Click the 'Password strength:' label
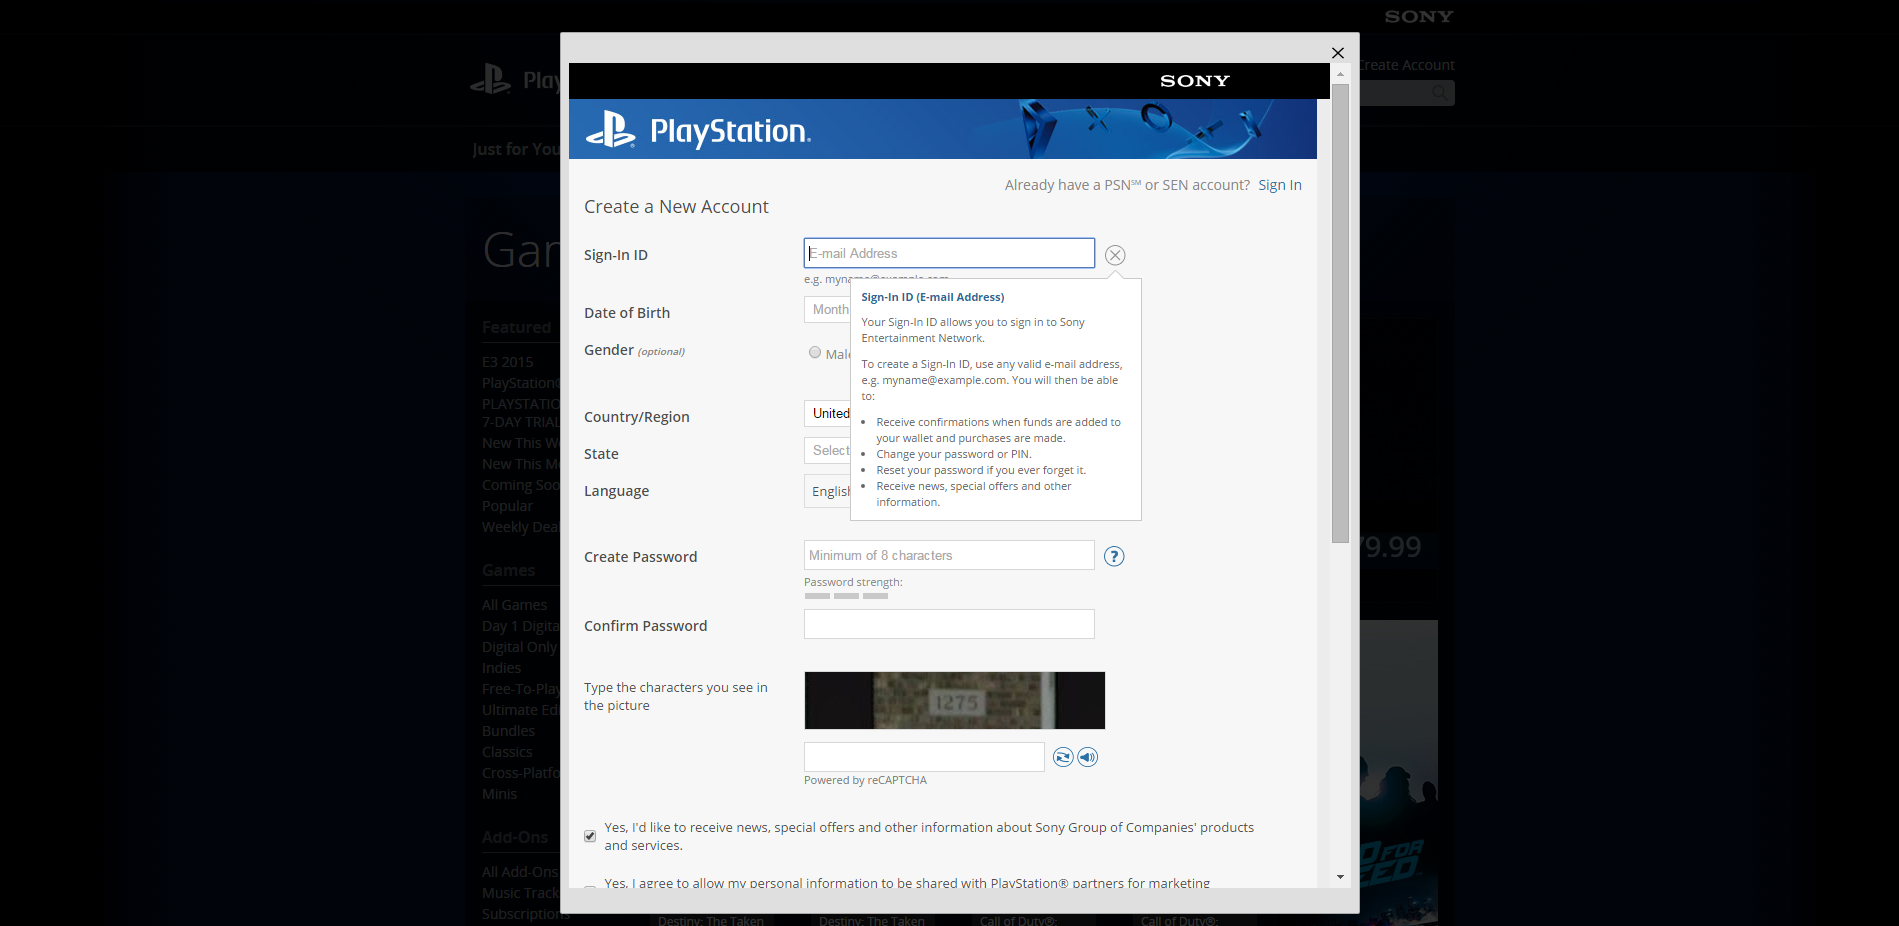Screen dimensions: 1899x926 [853, 582]
